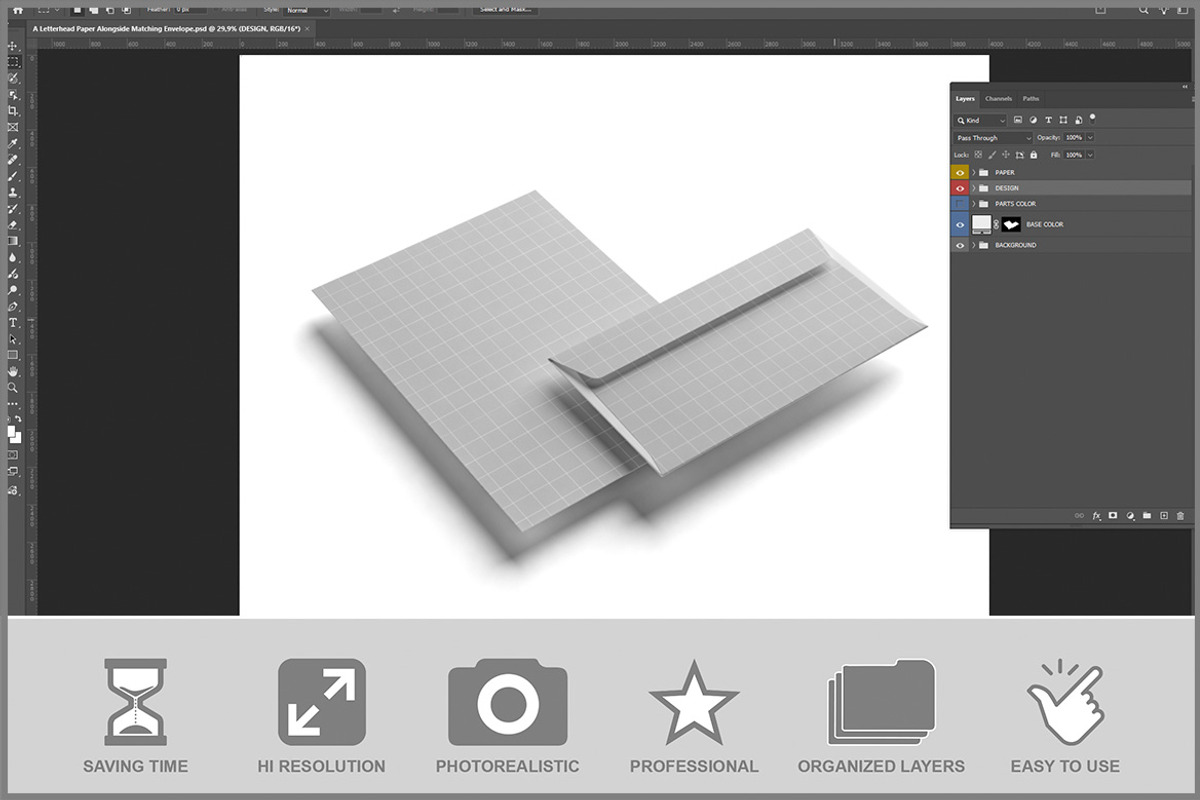Viewport: 1200px width, 800px height.
Task: Select the Horizontal Type tool
Action: click(14, 322)
